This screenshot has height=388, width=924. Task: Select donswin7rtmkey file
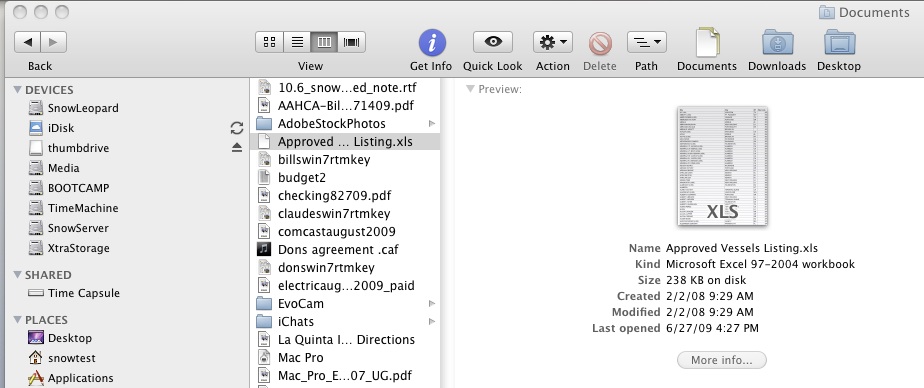[x=345, y=267]
